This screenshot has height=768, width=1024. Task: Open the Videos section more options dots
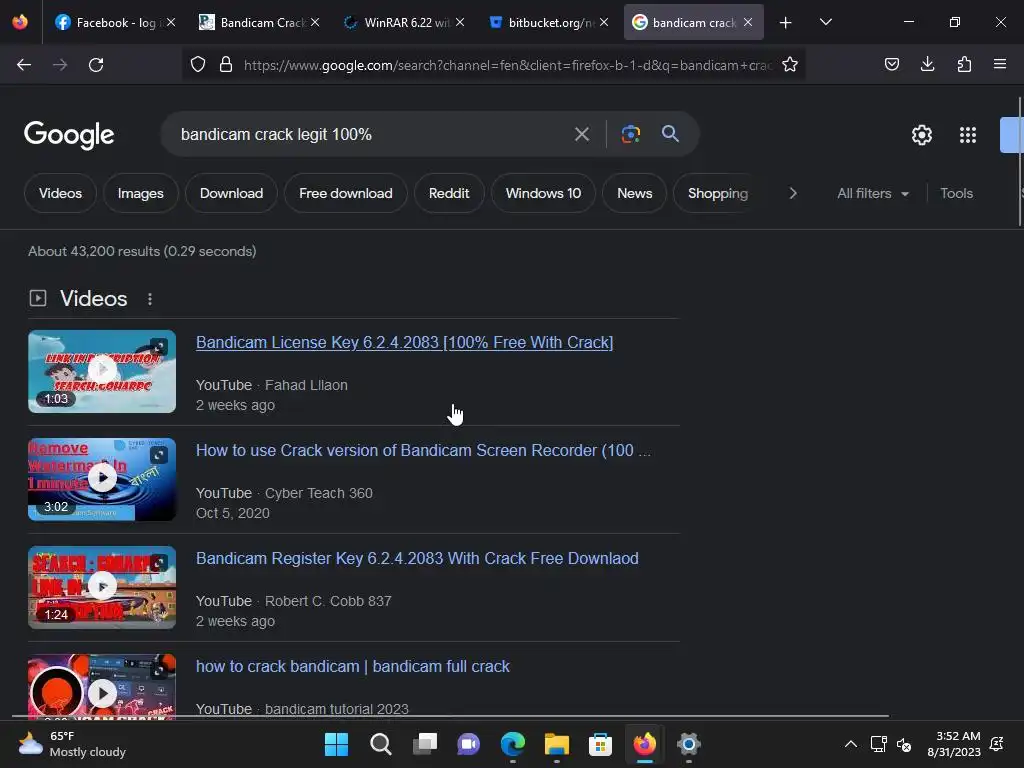pyautogui.click(x=150, y=298)
